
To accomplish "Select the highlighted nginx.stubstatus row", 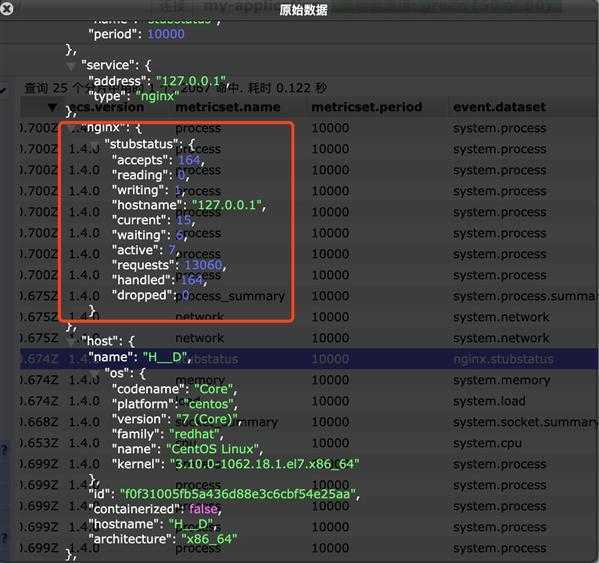I will [309, 359].
